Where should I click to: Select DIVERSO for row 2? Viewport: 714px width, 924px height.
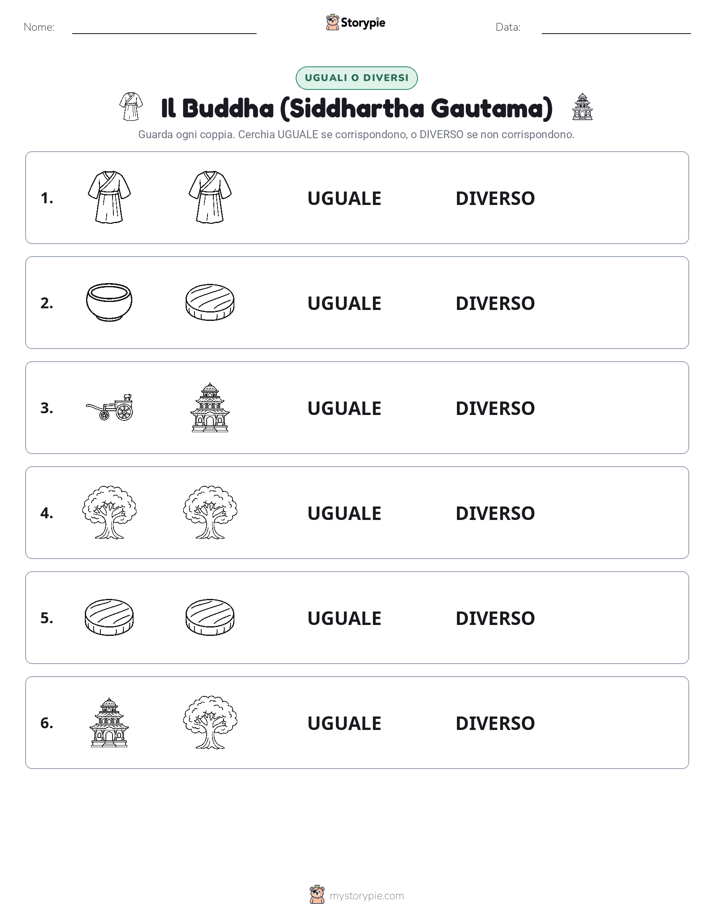click(x=495, y=303)
